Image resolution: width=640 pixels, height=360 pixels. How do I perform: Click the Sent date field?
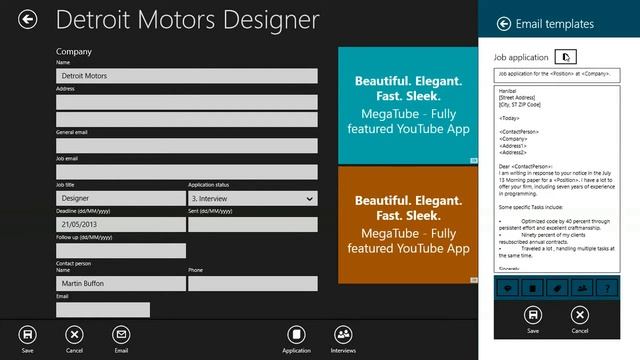[253, 224]
